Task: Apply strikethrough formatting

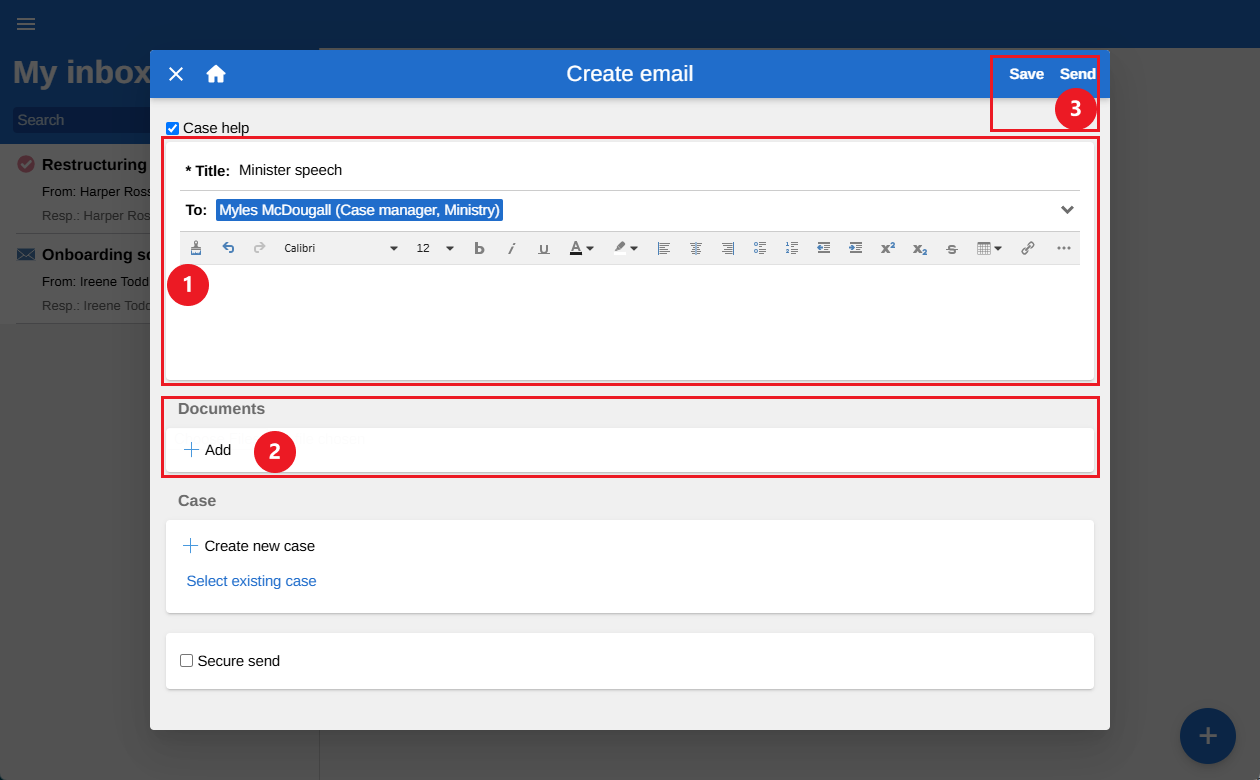Action: [x=952, y=248]
